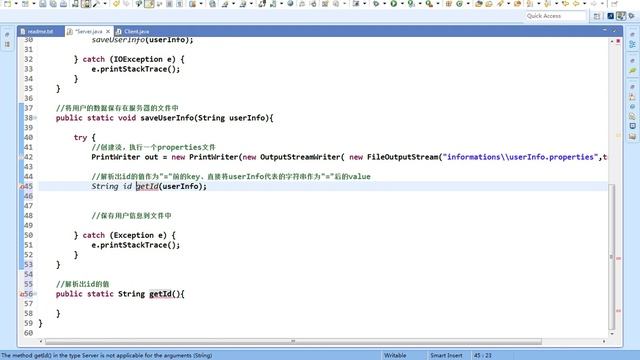The image size is (640, 360).
Task: Select the Java EE perspective icon
Action: [610, 16]
